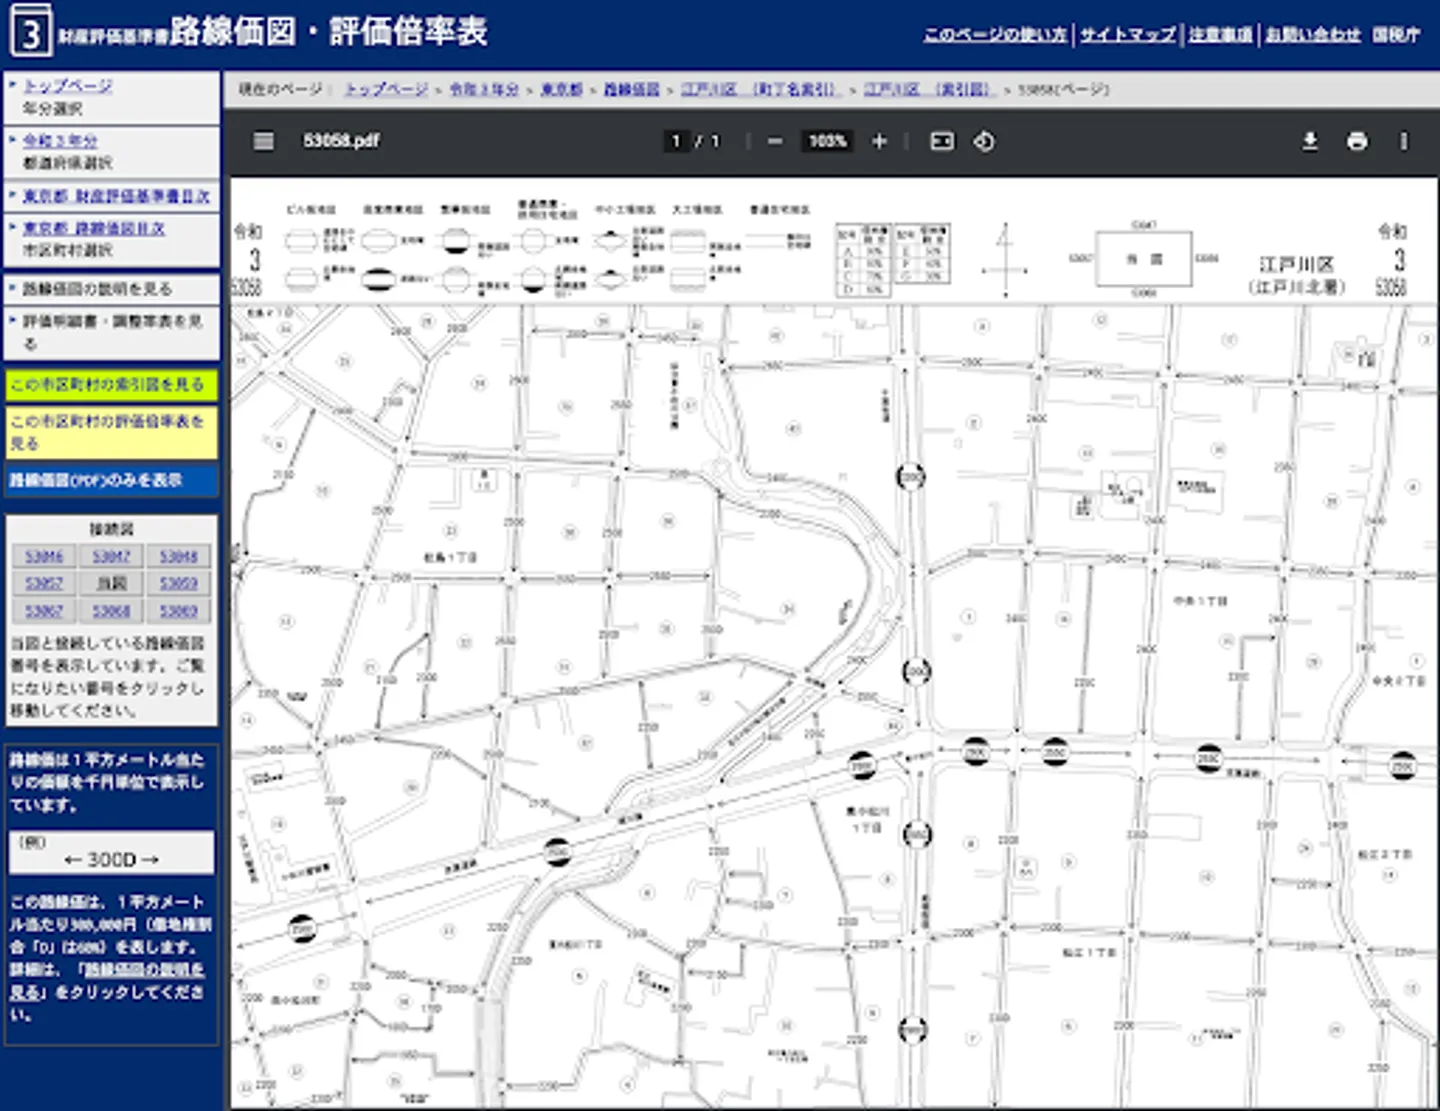Open the PDF viewer more-options menu
This screenshot has width=1440, height=1111.
1404,142
